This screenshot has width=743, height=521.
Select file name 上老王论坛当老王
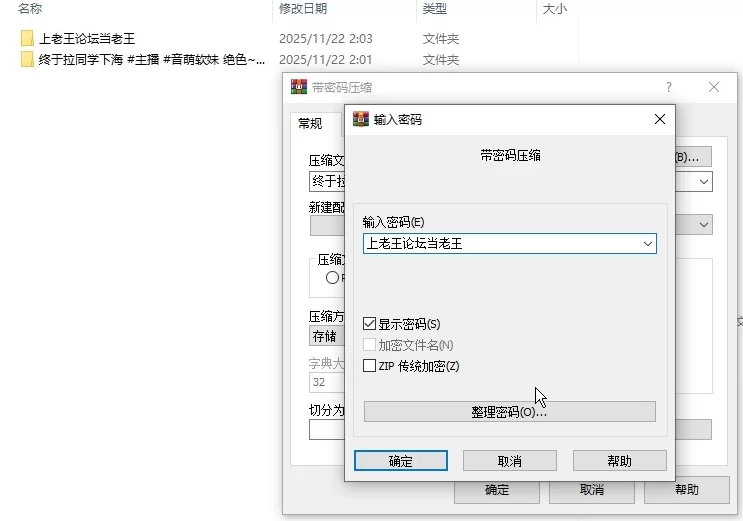pyautogui.click(x=87, y=38)
